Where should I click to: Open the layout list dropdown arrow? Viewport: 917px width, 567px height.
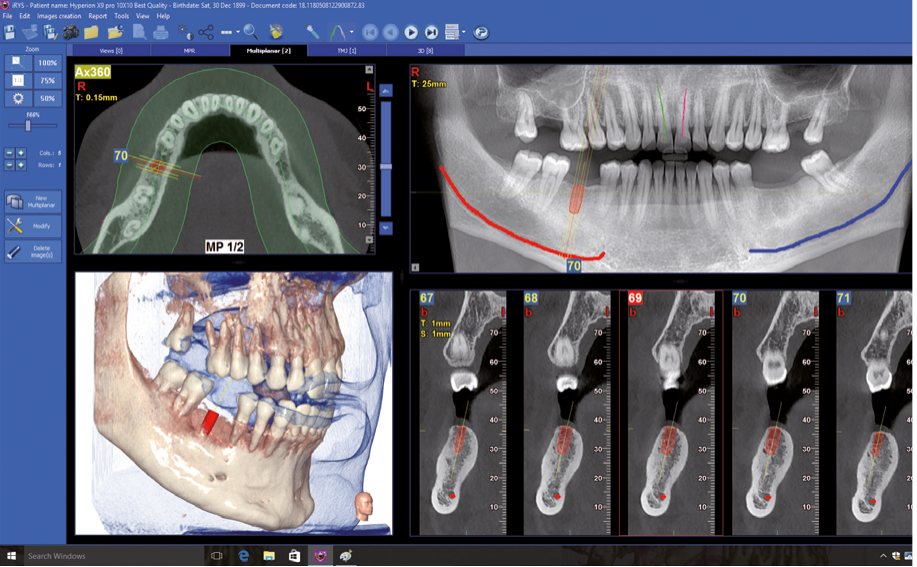(x=463, y=32)
